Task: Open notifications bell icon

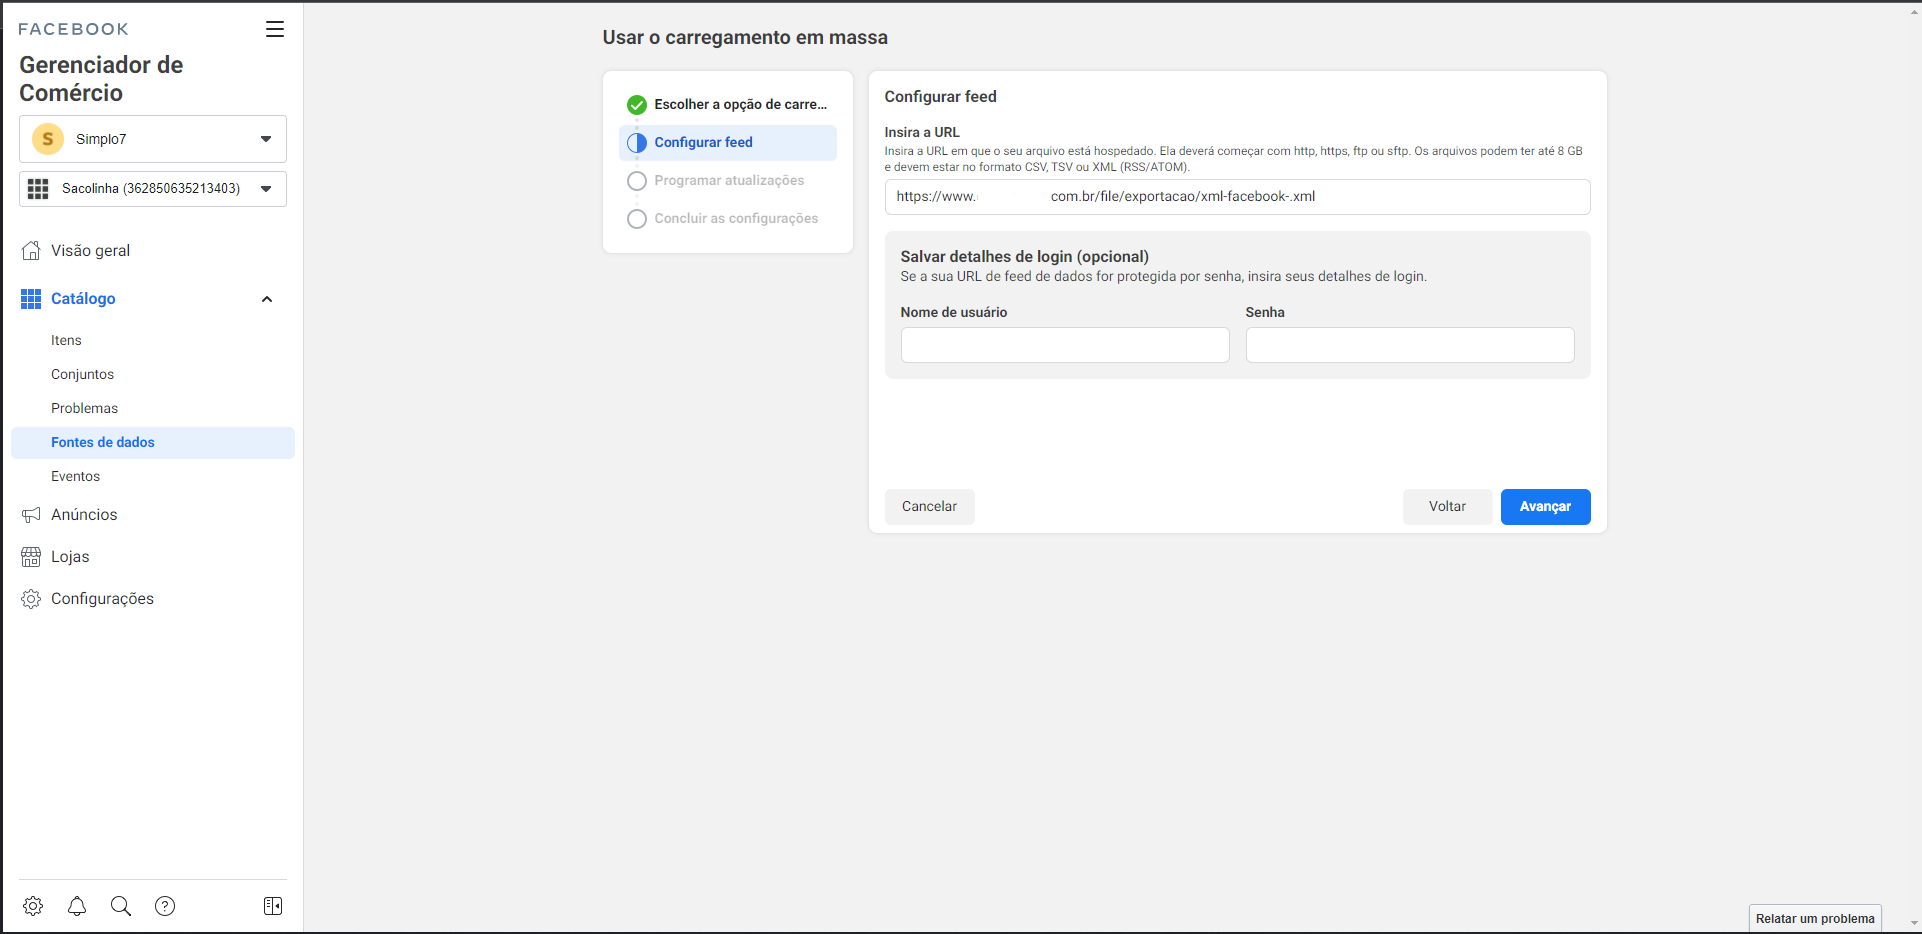Action: [77, 906]
